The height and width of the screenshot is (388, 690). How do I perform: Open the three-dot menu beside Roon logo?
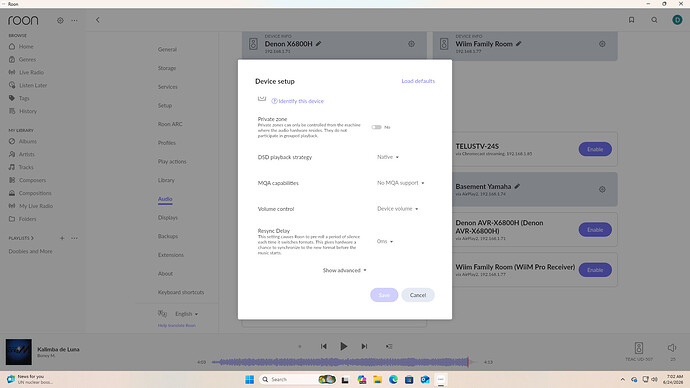(x=74, y=20)
